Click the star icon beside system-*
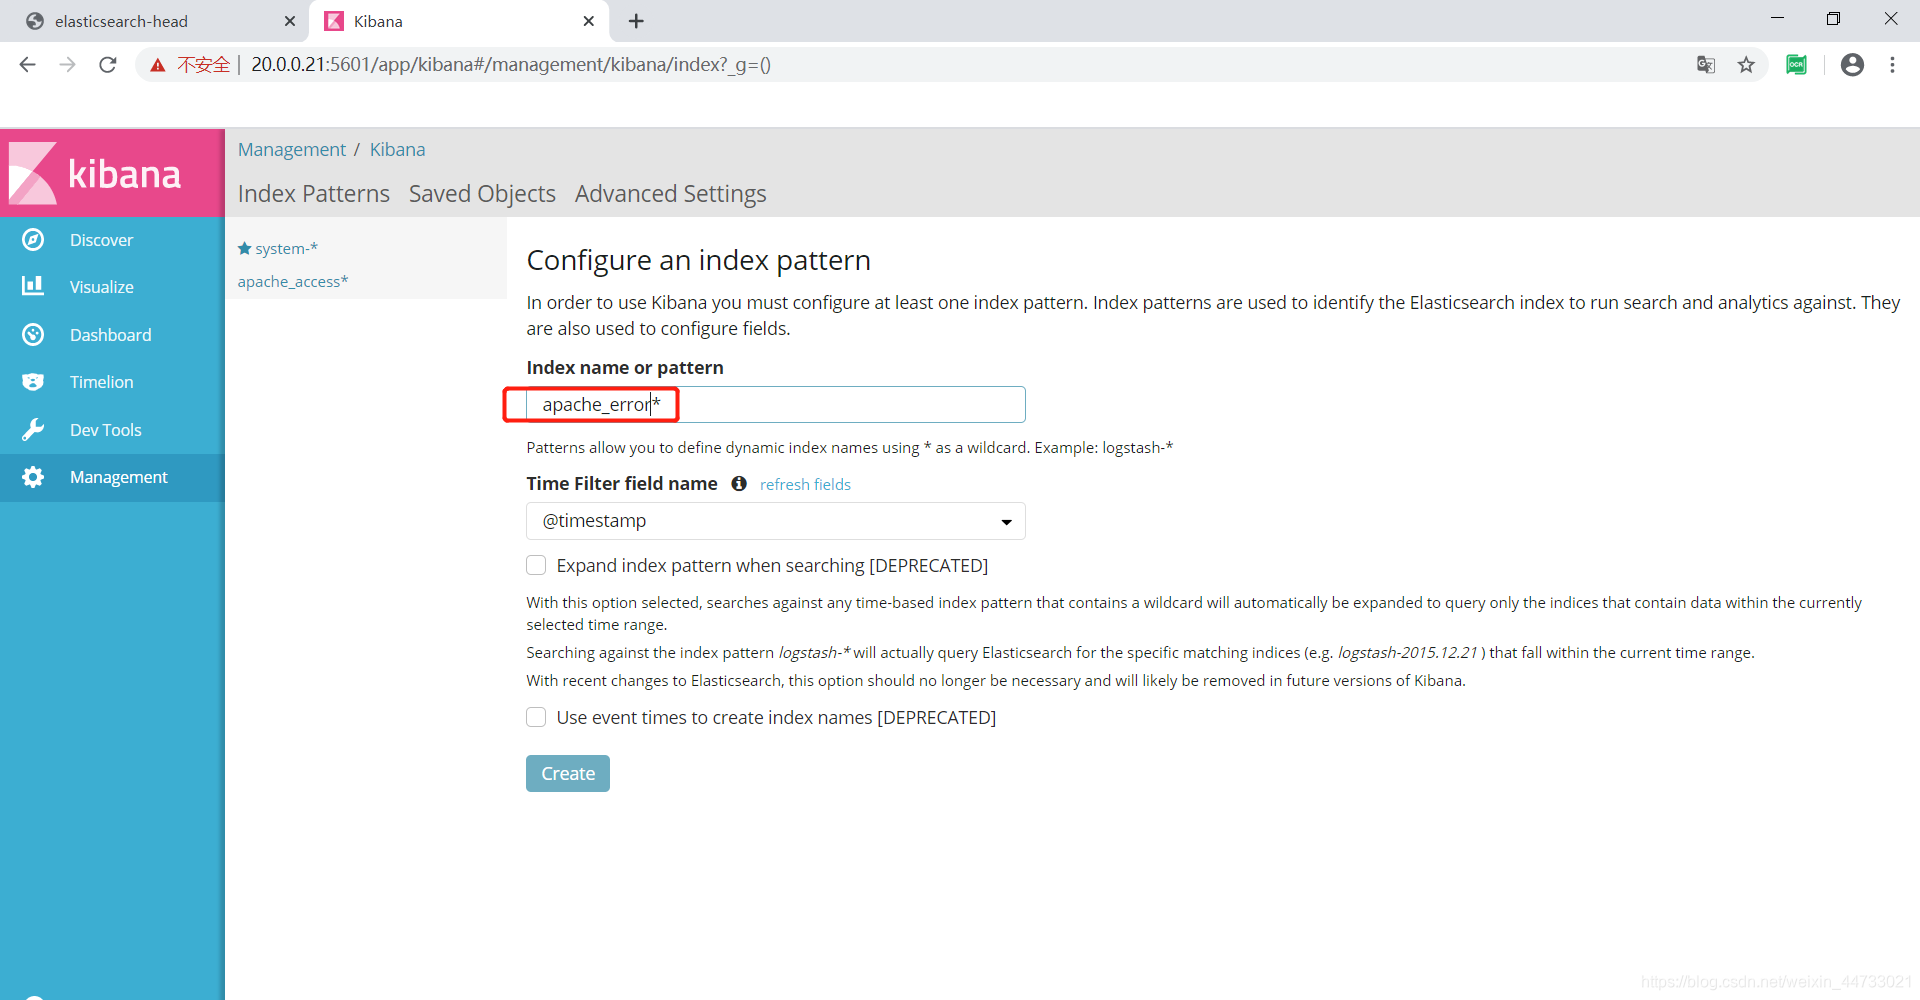 244,248
